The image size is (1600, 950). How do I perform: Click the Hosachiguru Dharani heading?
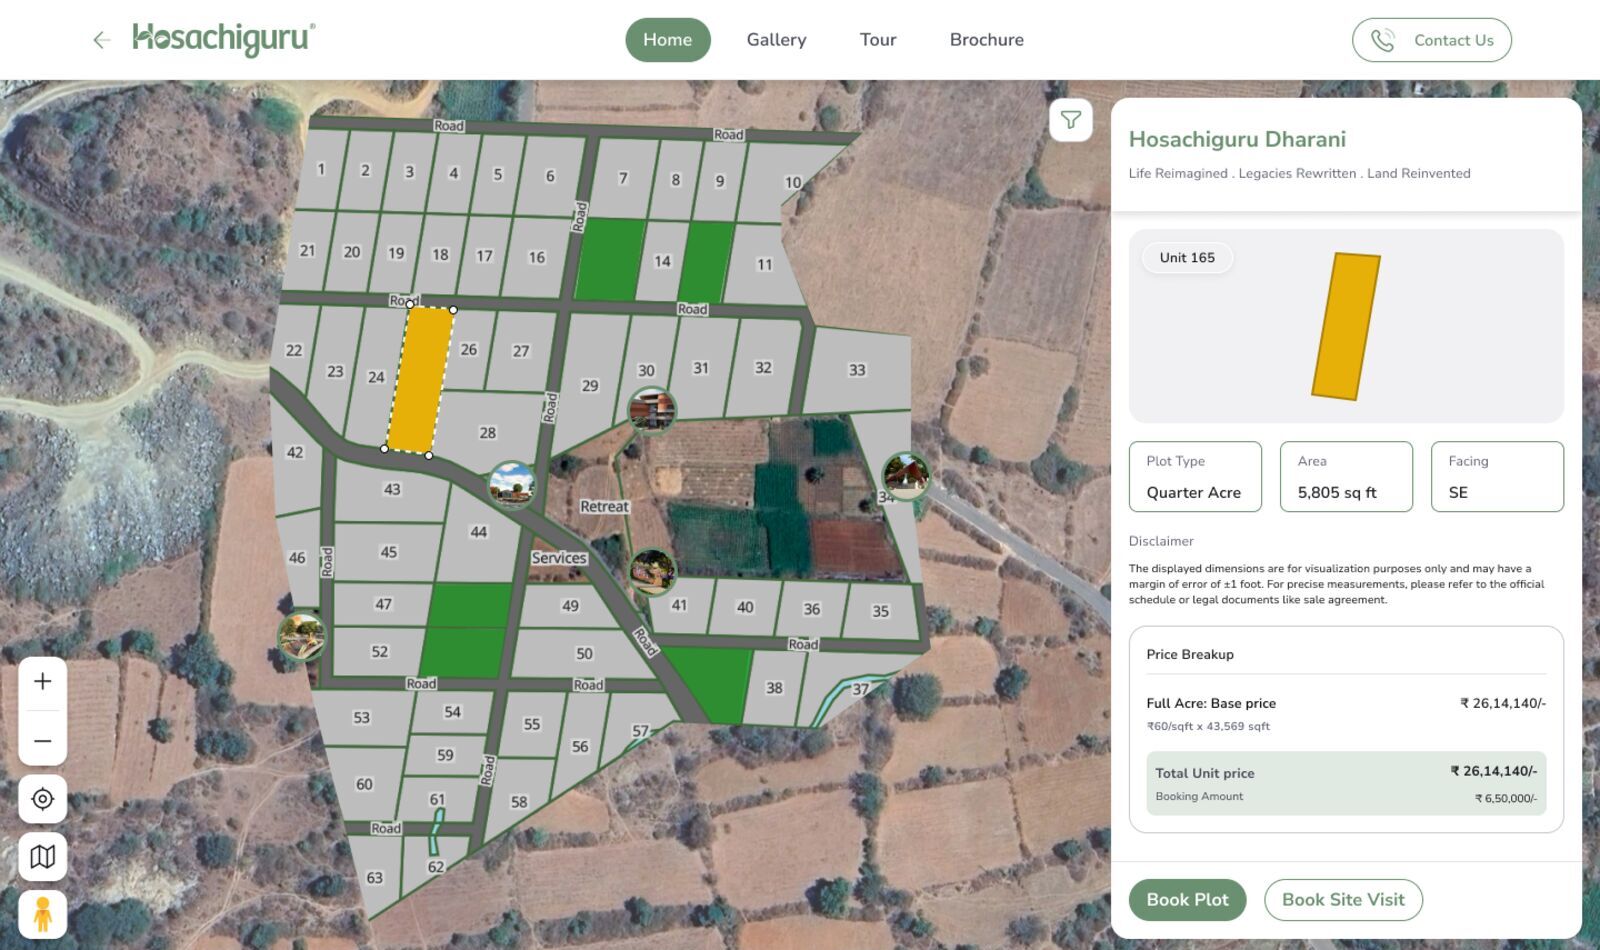(1237, 140)
